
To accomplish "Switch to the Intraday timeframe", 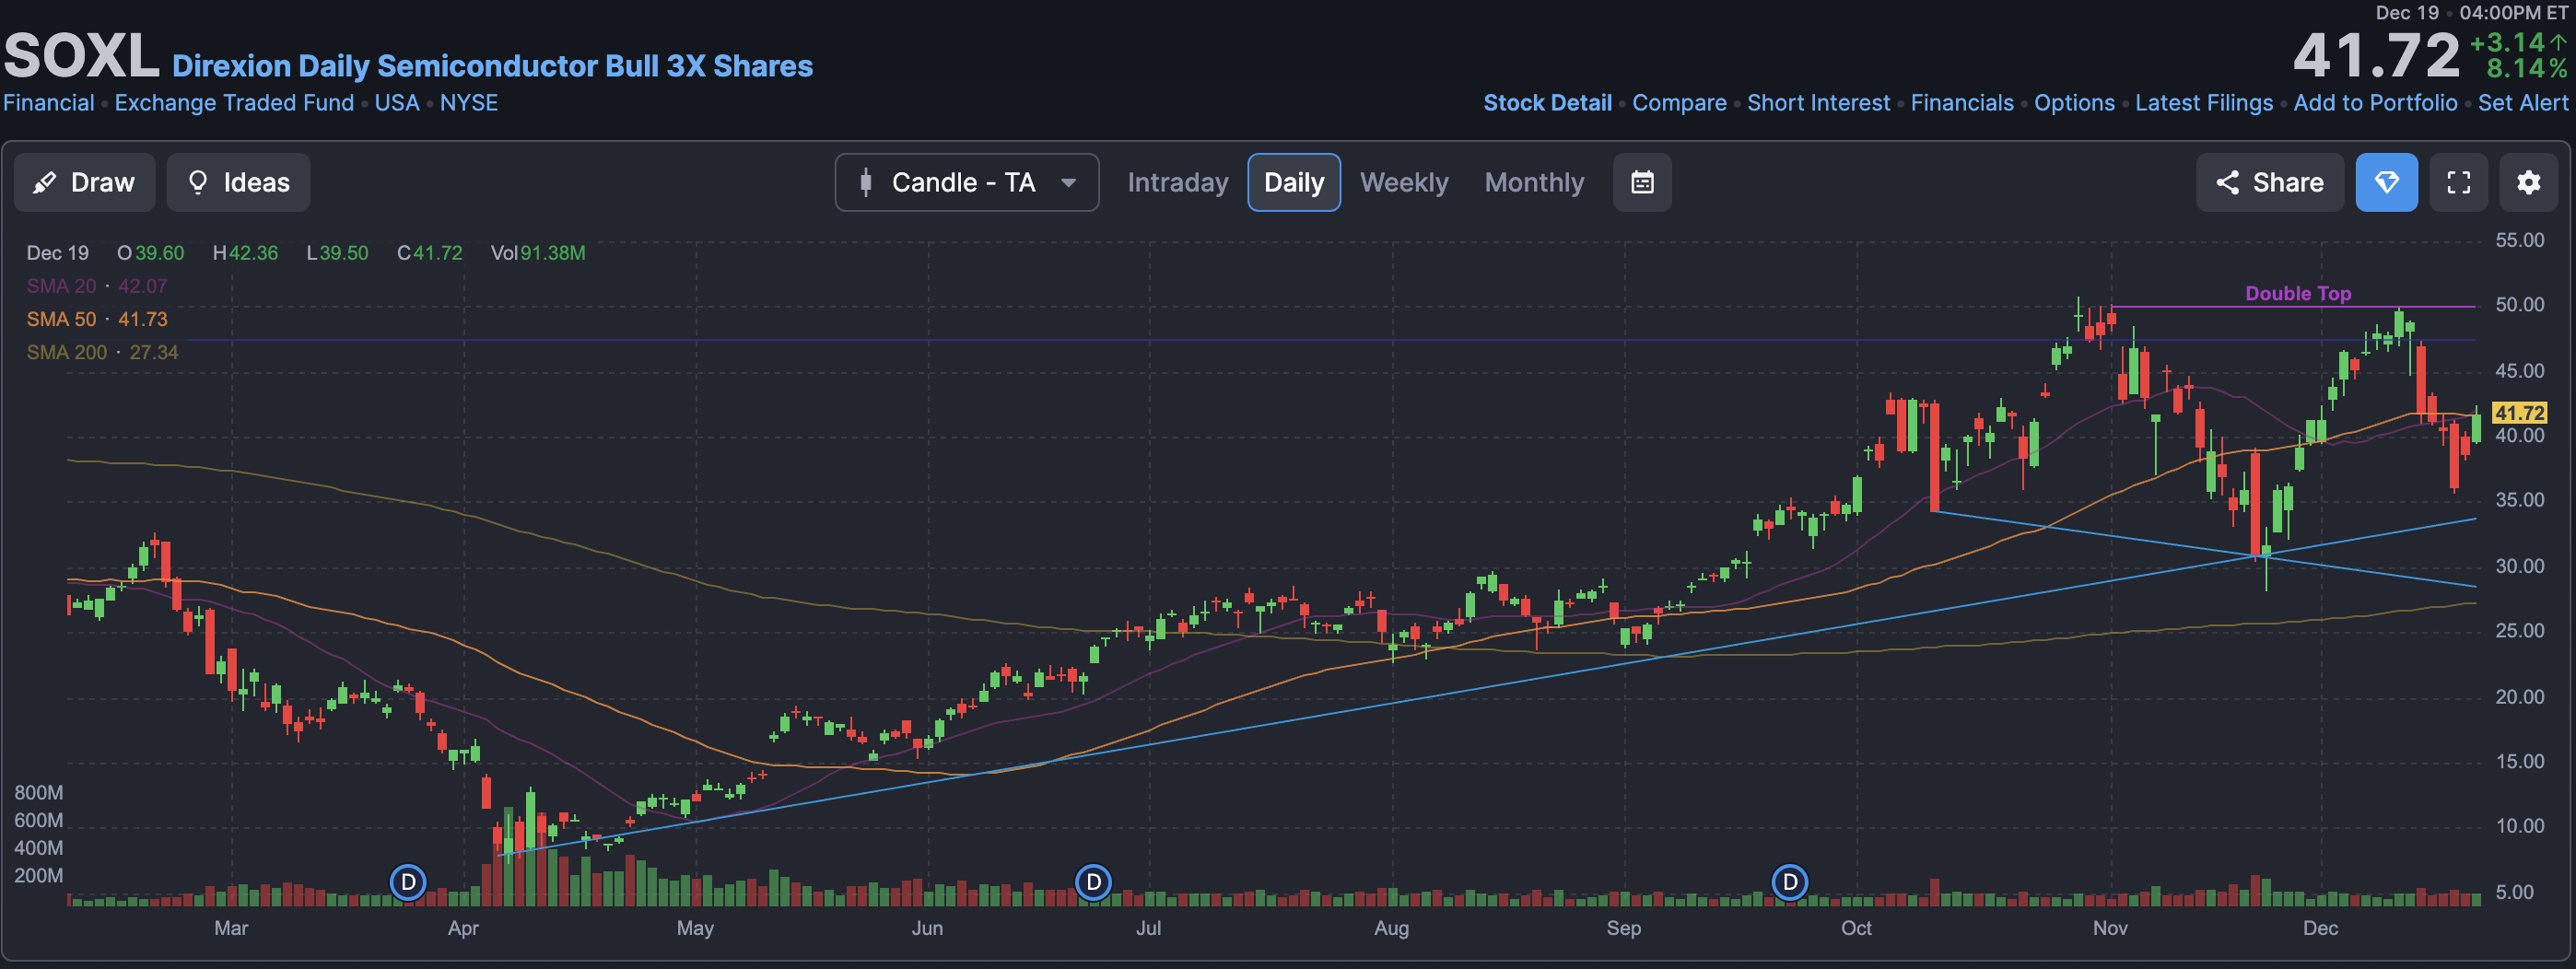I will [1177, 182].
